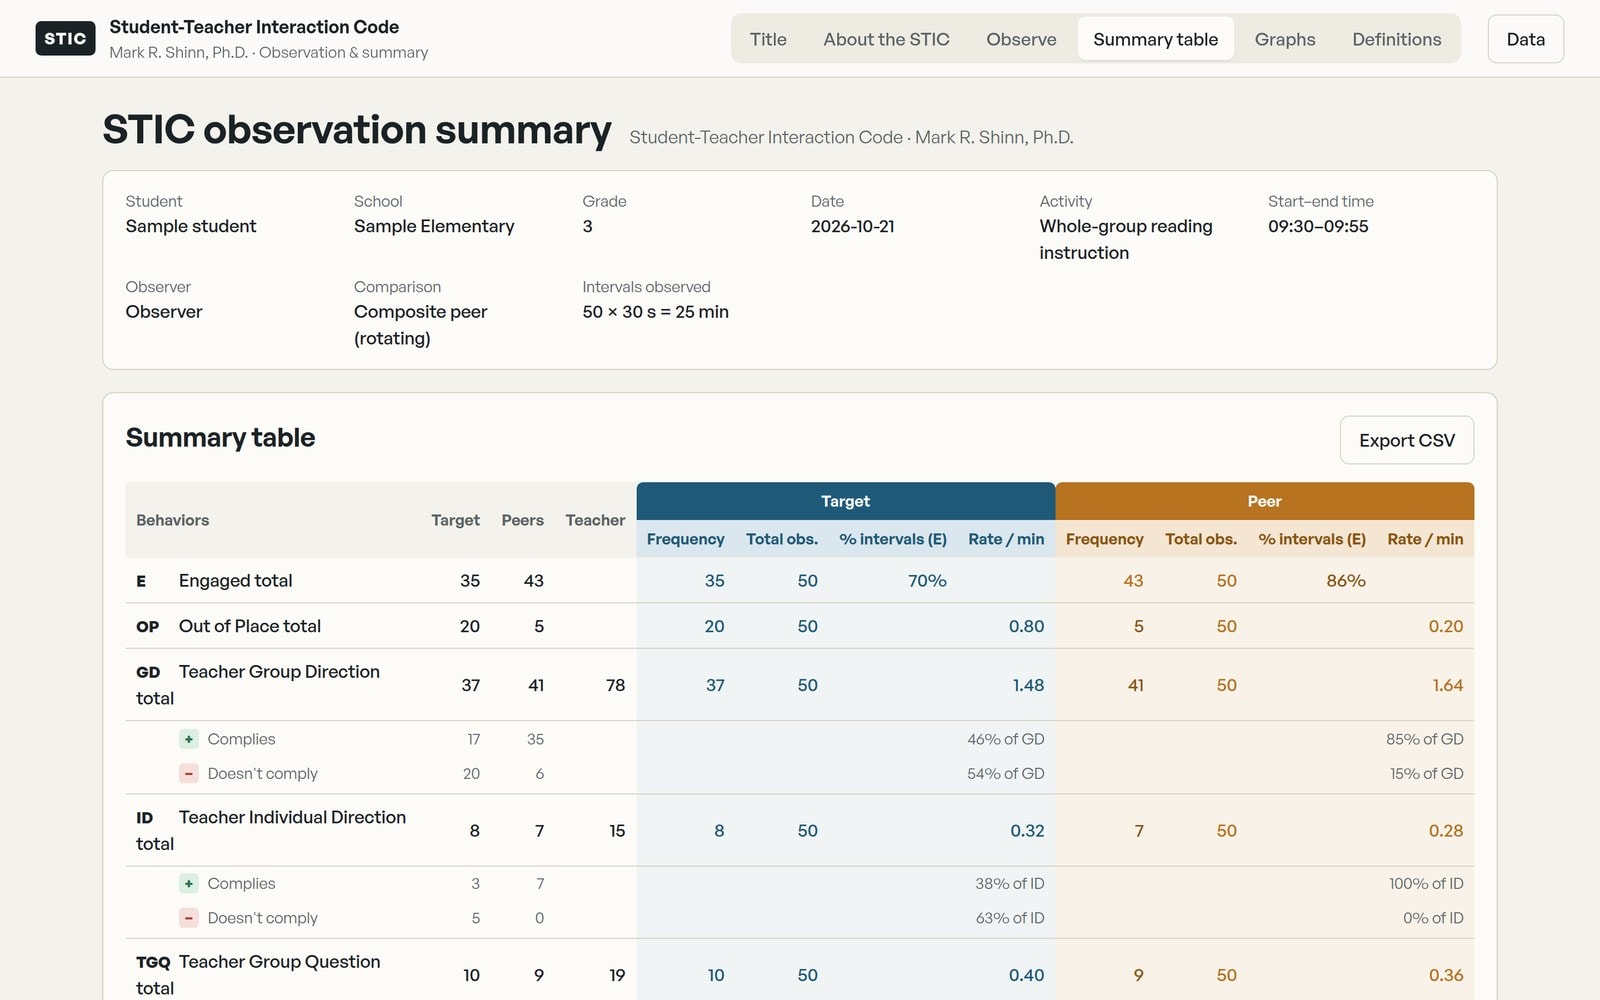Click Teacher Group Direction total label

coord(258,685)
